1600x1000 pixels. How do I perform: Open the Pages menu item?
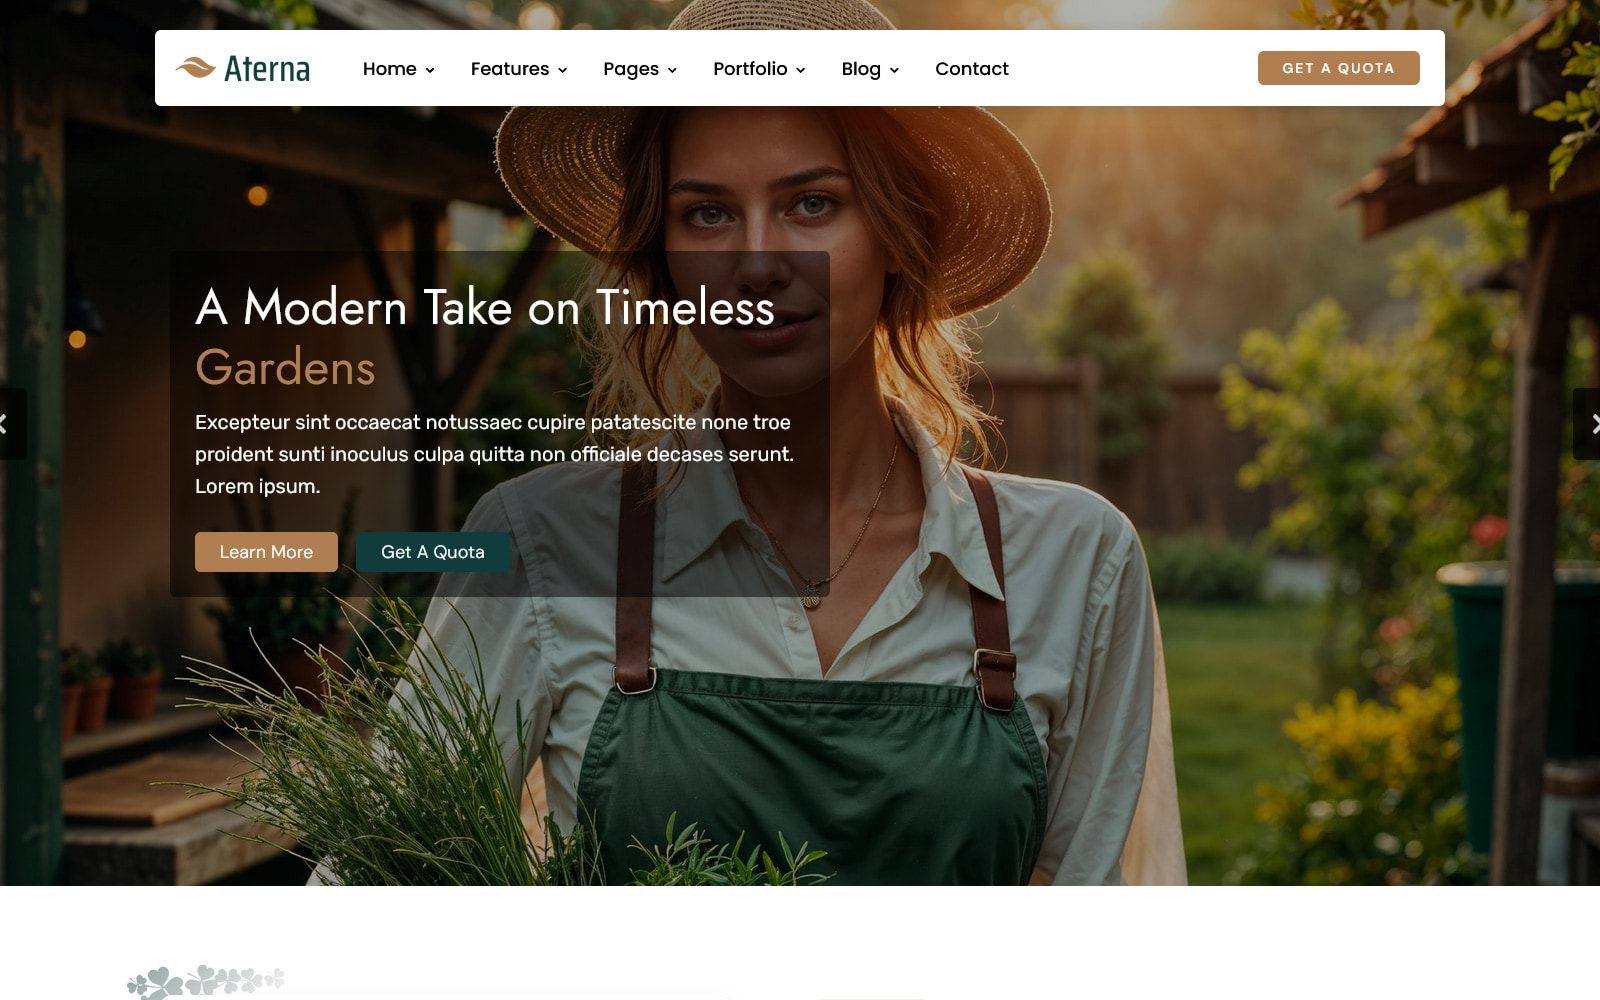(631, 69)
